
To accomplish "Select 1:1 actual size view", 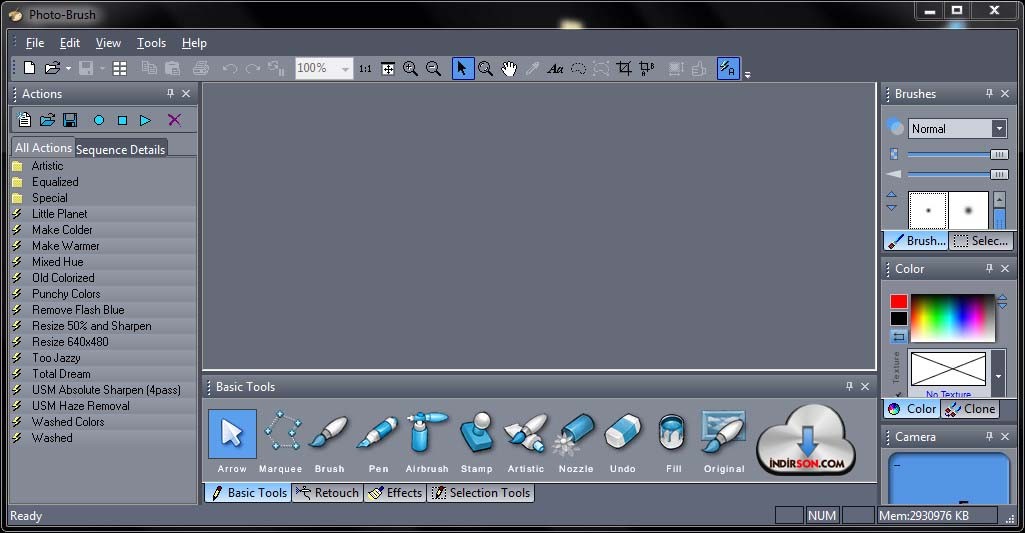I will [x=365, y=68].
